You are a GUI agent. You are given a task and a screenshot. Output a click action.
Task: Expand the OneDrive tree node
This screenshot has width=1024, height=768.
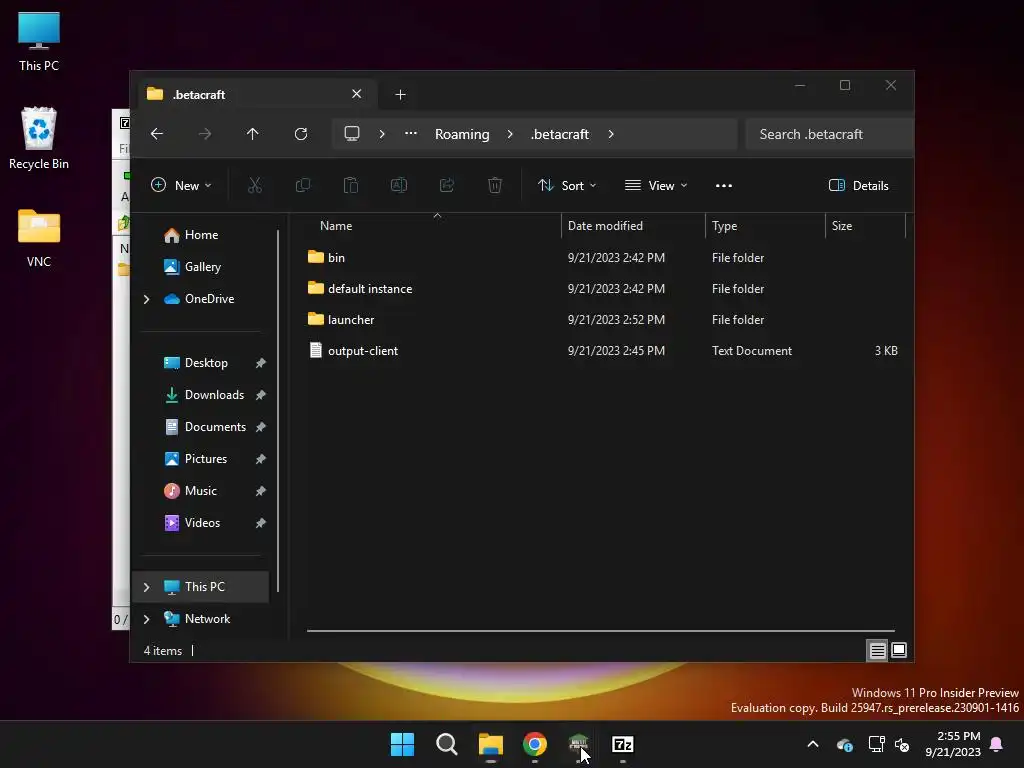click(146, 299)
